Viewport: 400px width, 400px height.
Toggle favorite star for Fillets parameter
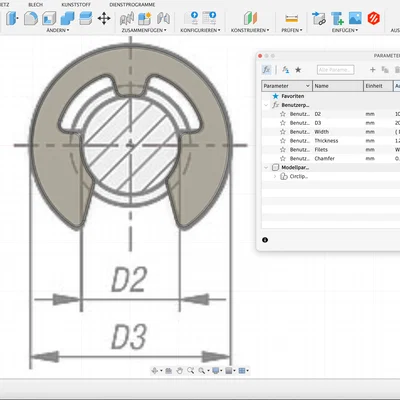[283, 150]
